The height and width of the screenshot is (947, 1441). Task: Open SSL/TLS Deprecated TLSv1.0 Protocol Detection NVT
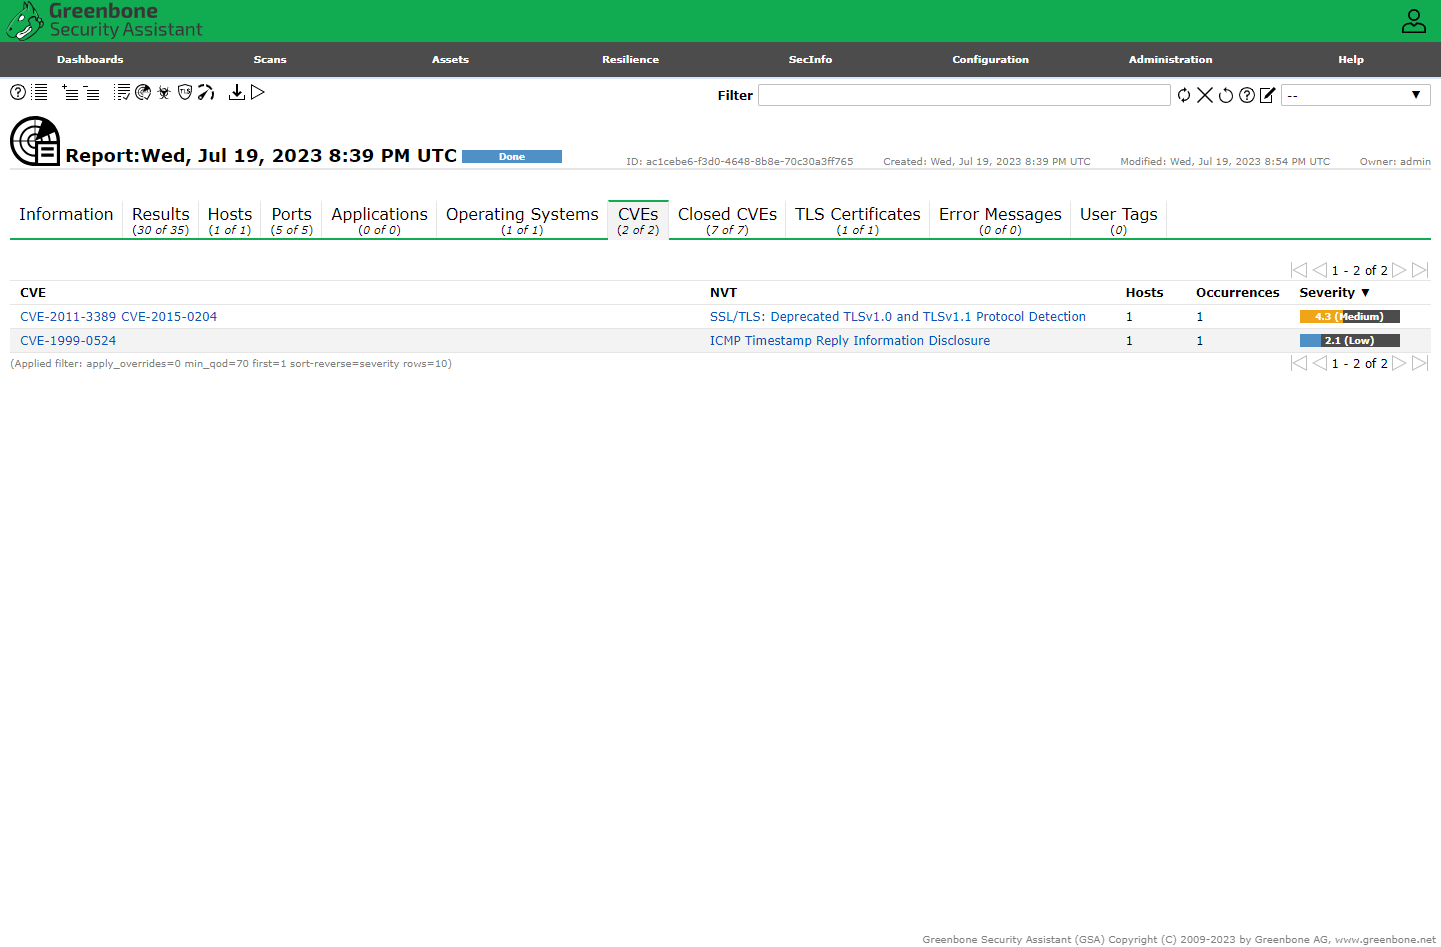[x=898, y=316]
